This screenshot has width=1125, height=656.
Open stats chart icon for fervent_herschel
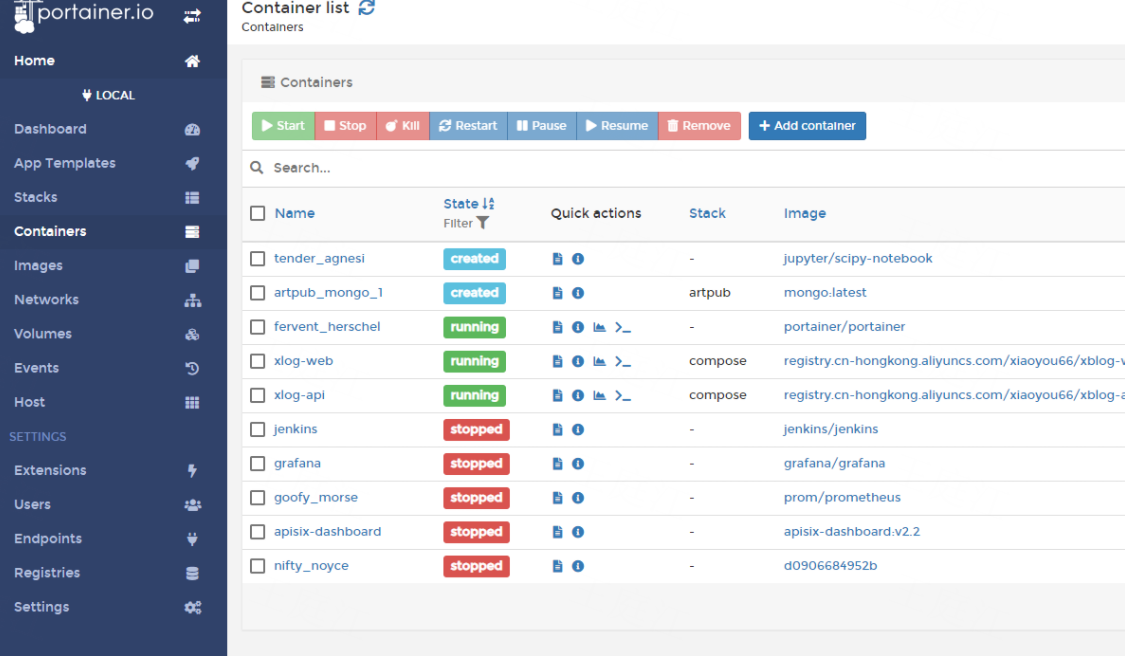click(599, 327)
